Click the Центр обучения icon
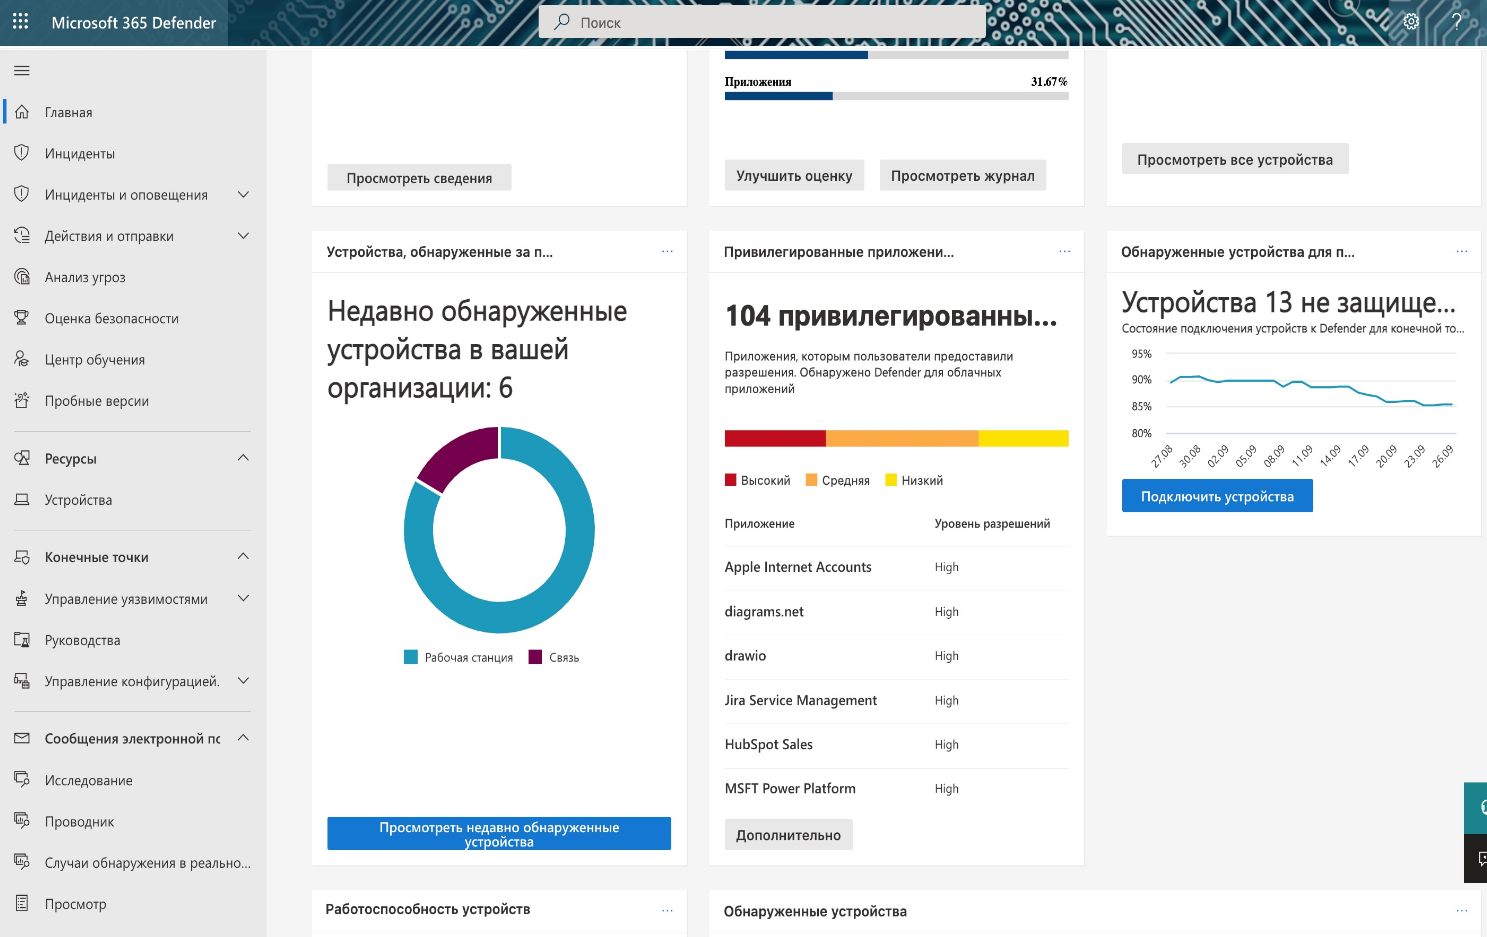Viewport: 1487px width, 937px height. pos(22,359)
